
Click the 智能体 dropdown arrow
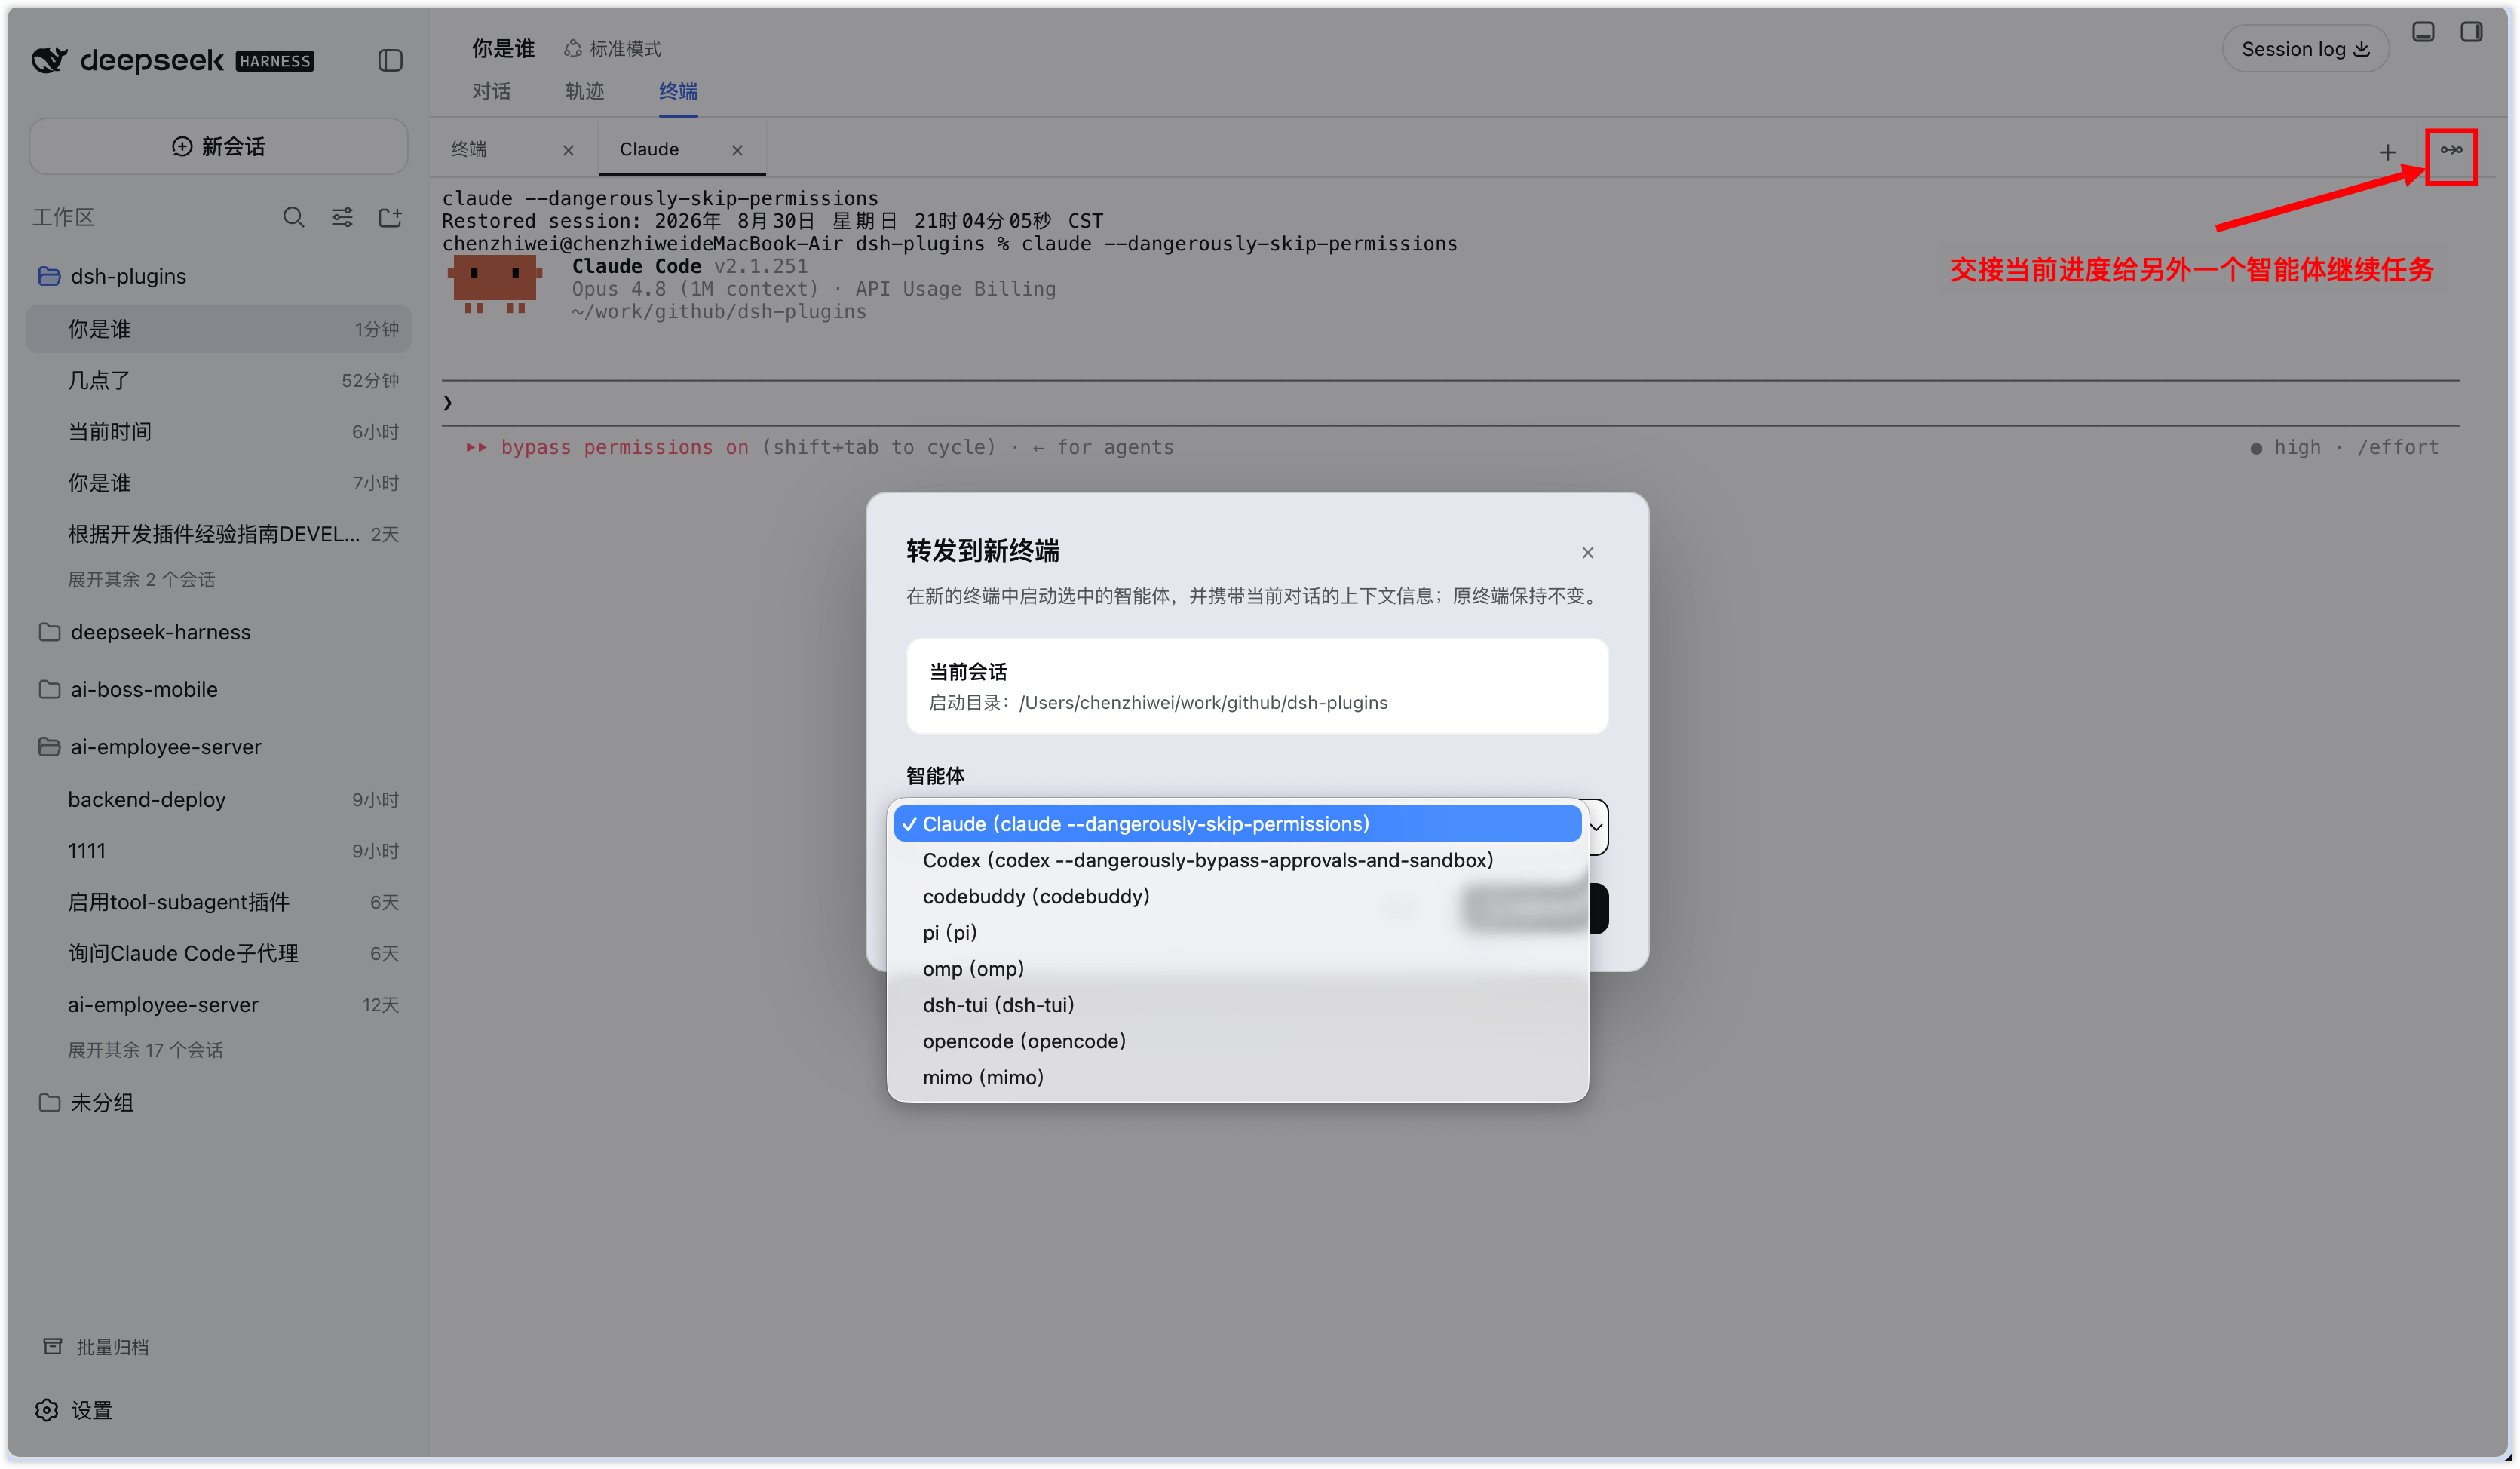1596,826
